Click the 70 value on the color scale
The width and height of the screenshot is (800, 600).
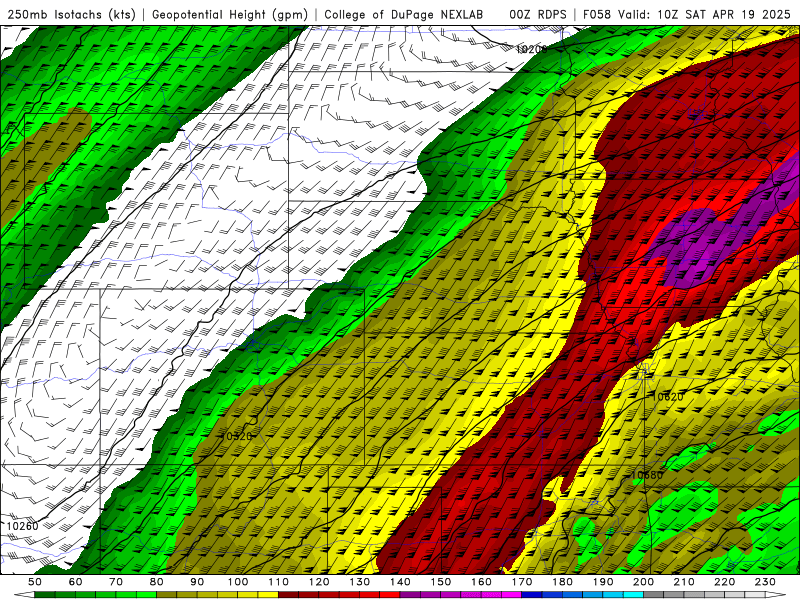pyautogui.click(x=116, y=582)
